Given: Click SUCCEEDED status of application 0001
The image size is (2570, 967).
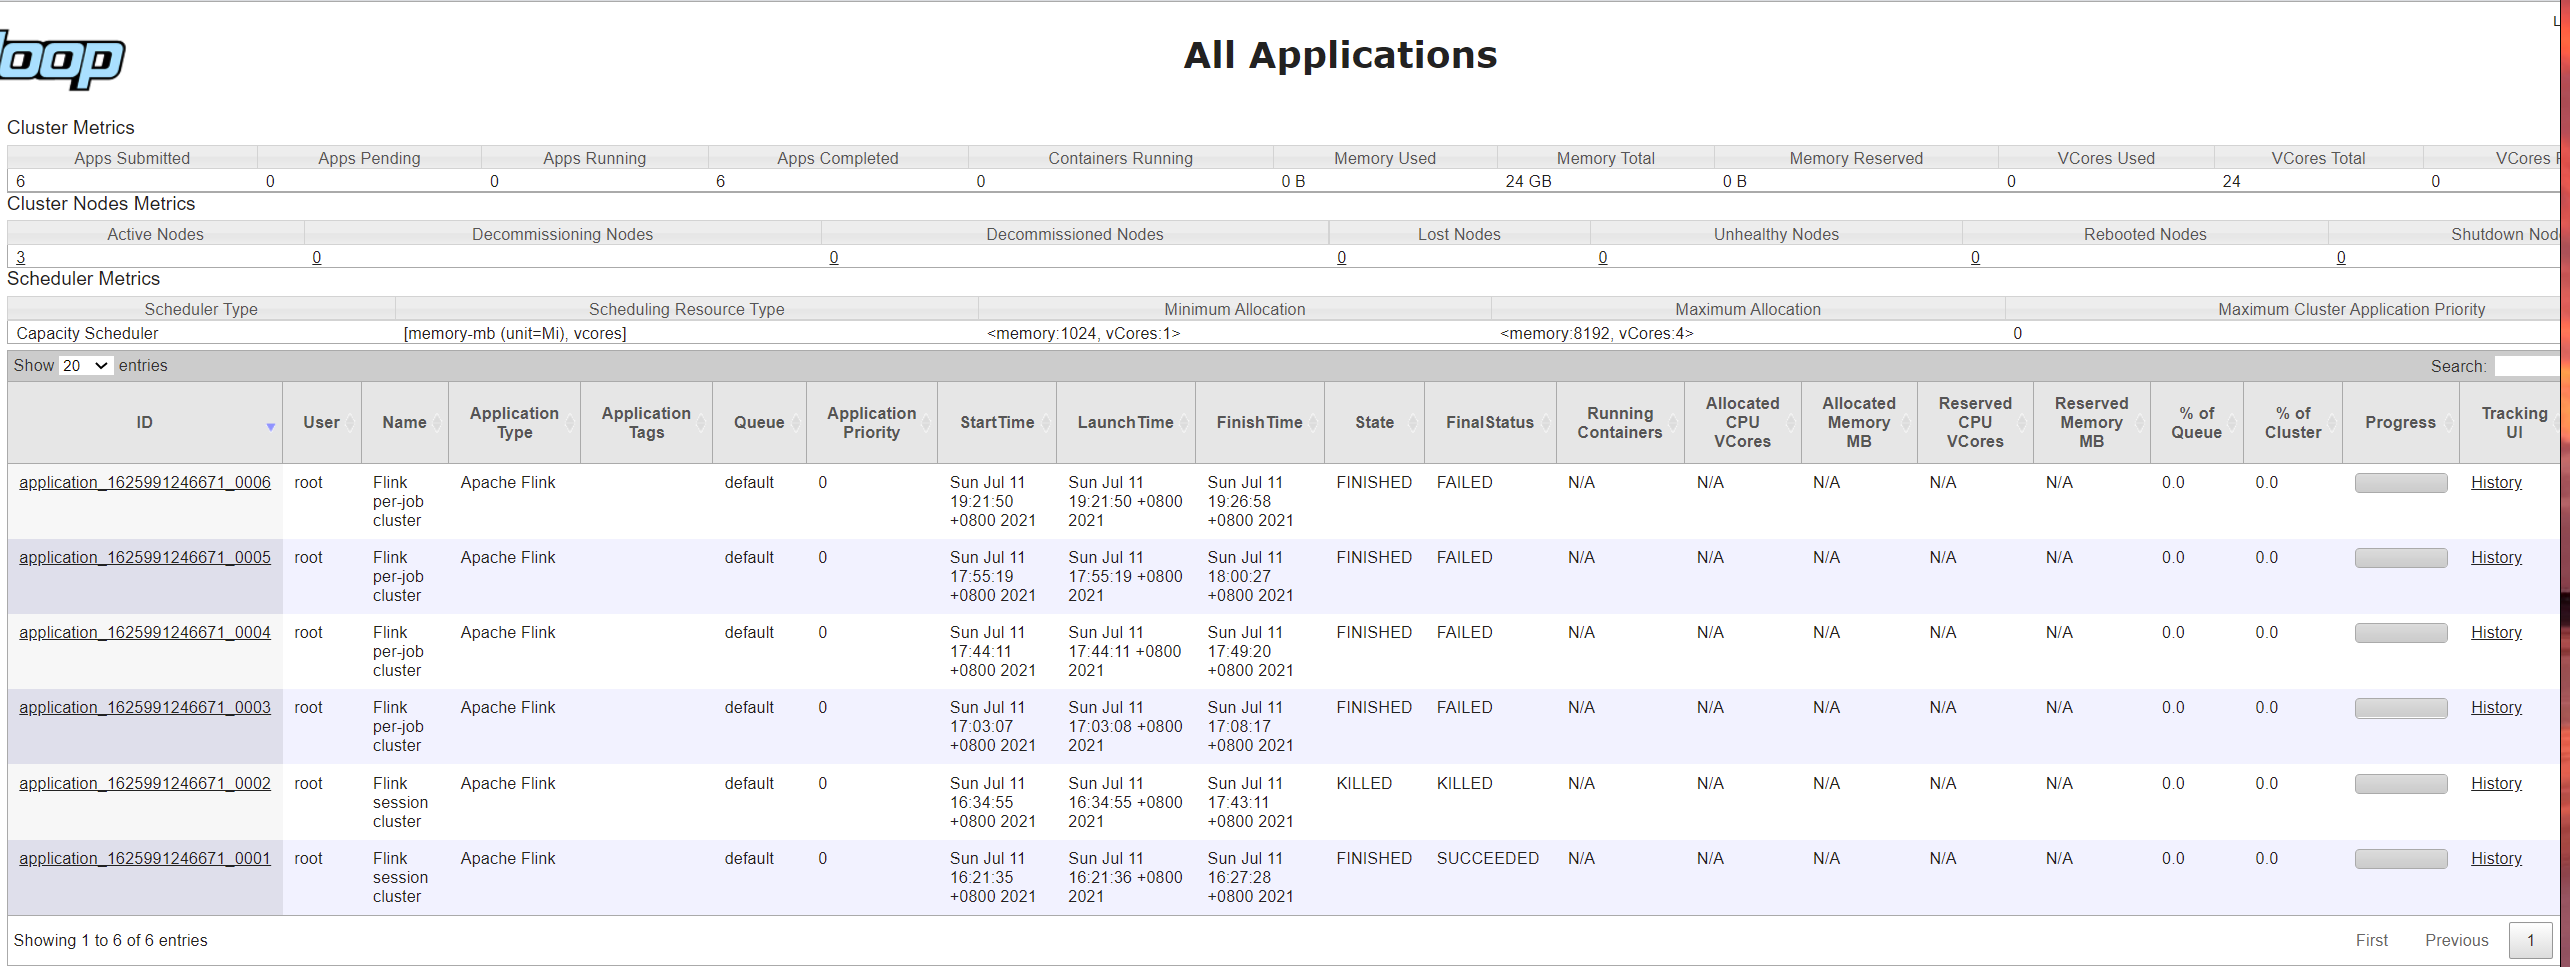Looking at the screenshot, I should (1488, 859).
